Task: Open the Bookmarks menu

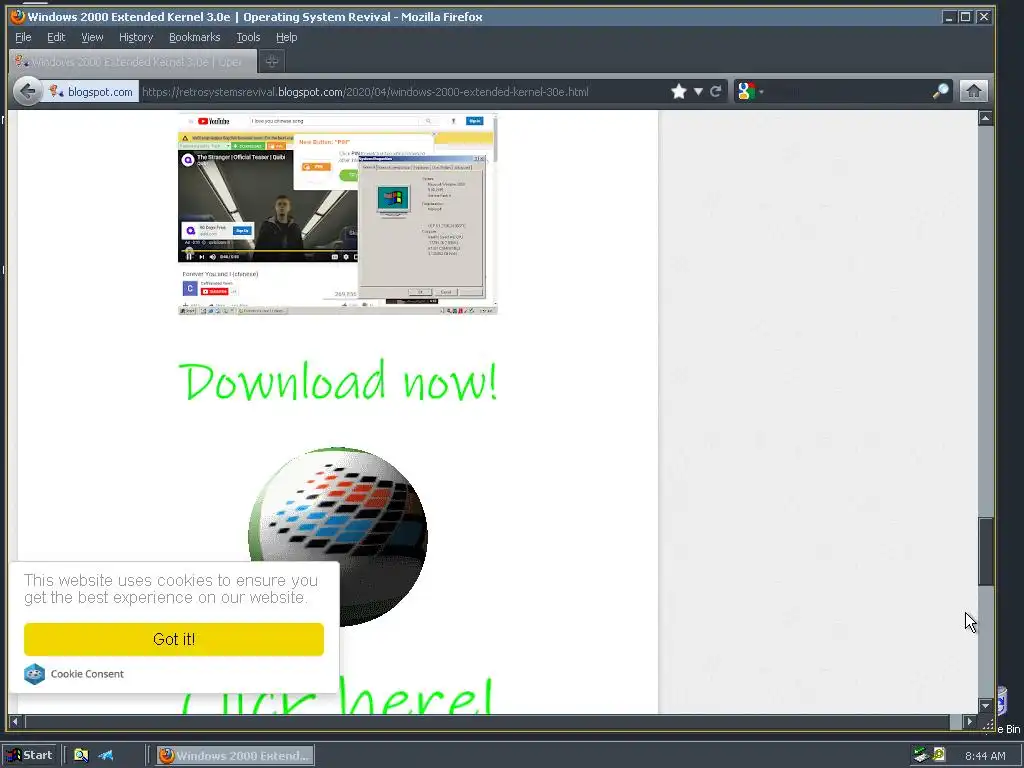Action: click(x=195, y=37)
